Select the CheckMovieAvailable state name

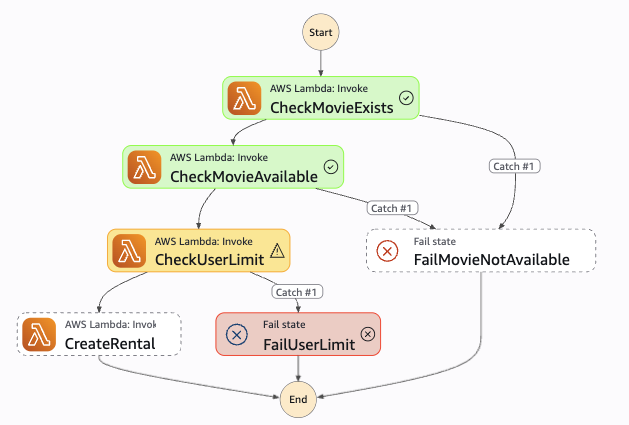click(x=244, y=177)
